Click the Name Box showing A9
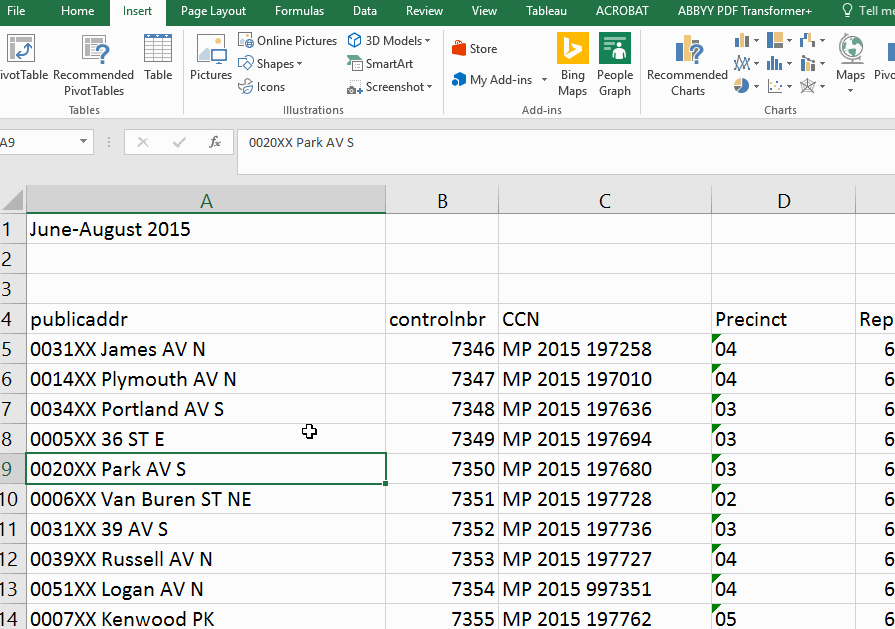The image size is (895, 629). (x=38, y=142)
